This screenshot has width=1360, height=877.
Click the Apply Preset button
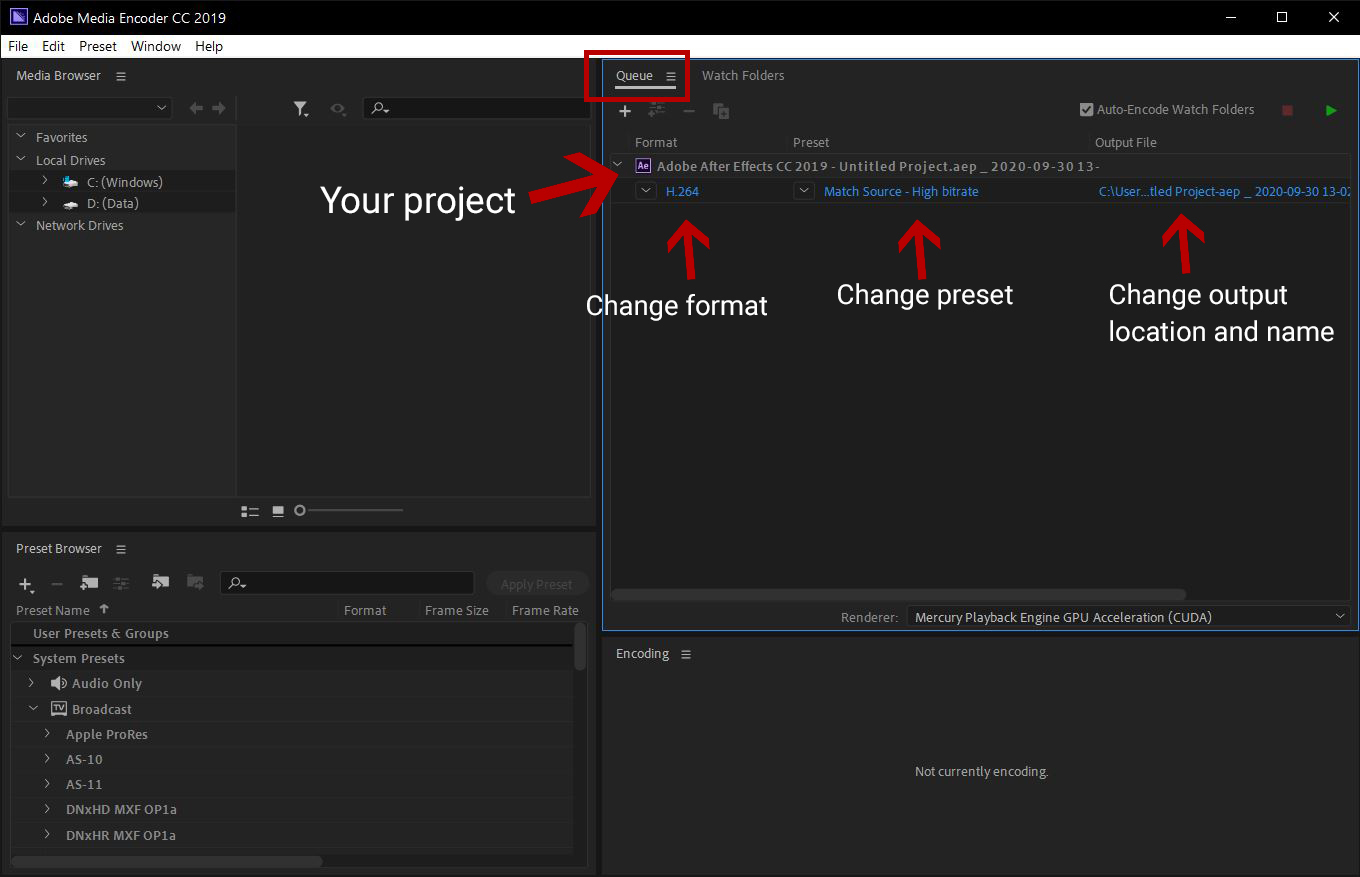[x=536, y=584]
